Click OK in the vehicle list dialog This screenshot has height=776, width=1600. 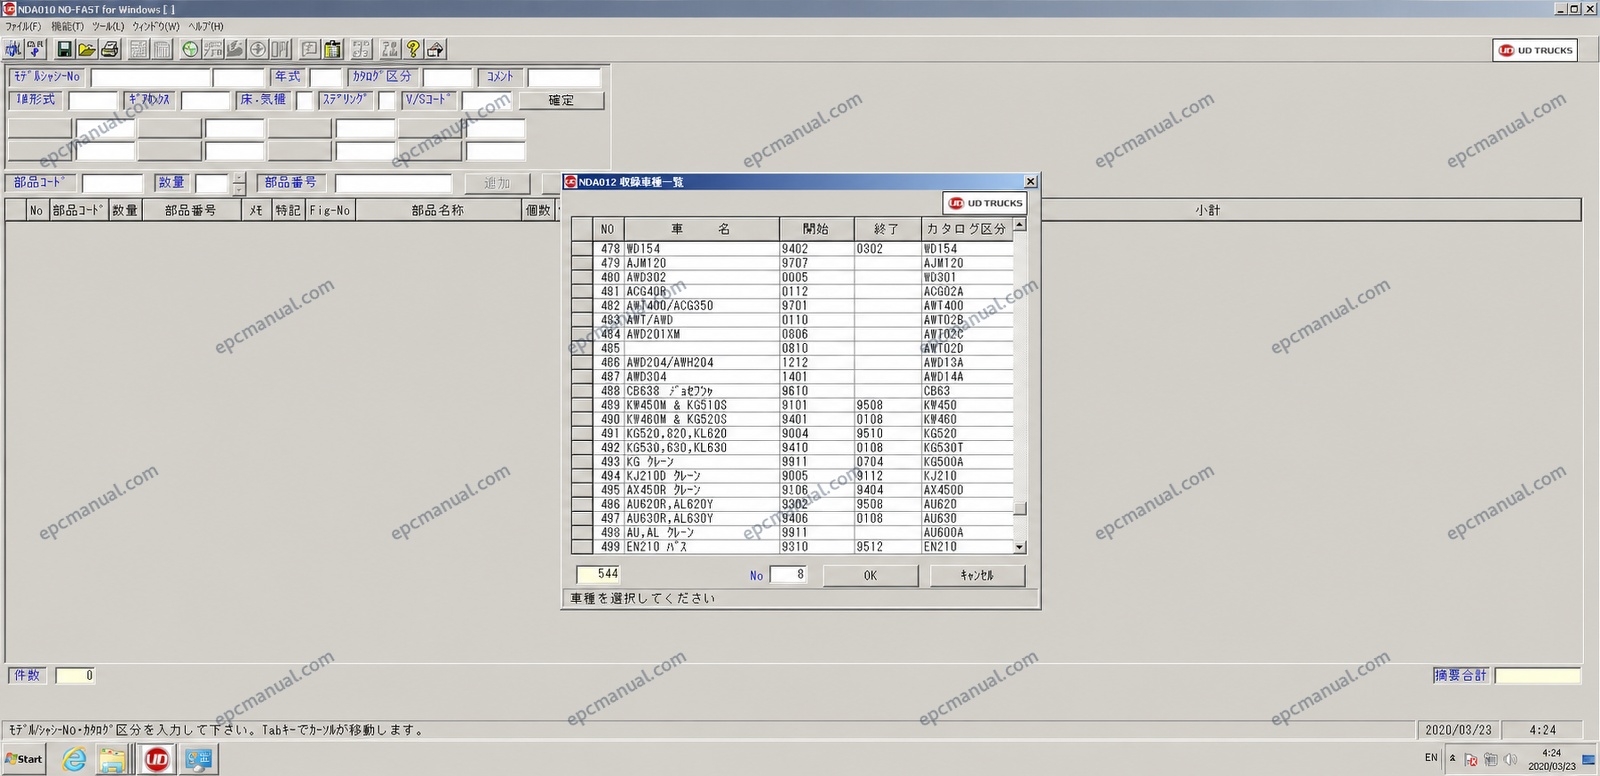[870, 576]
